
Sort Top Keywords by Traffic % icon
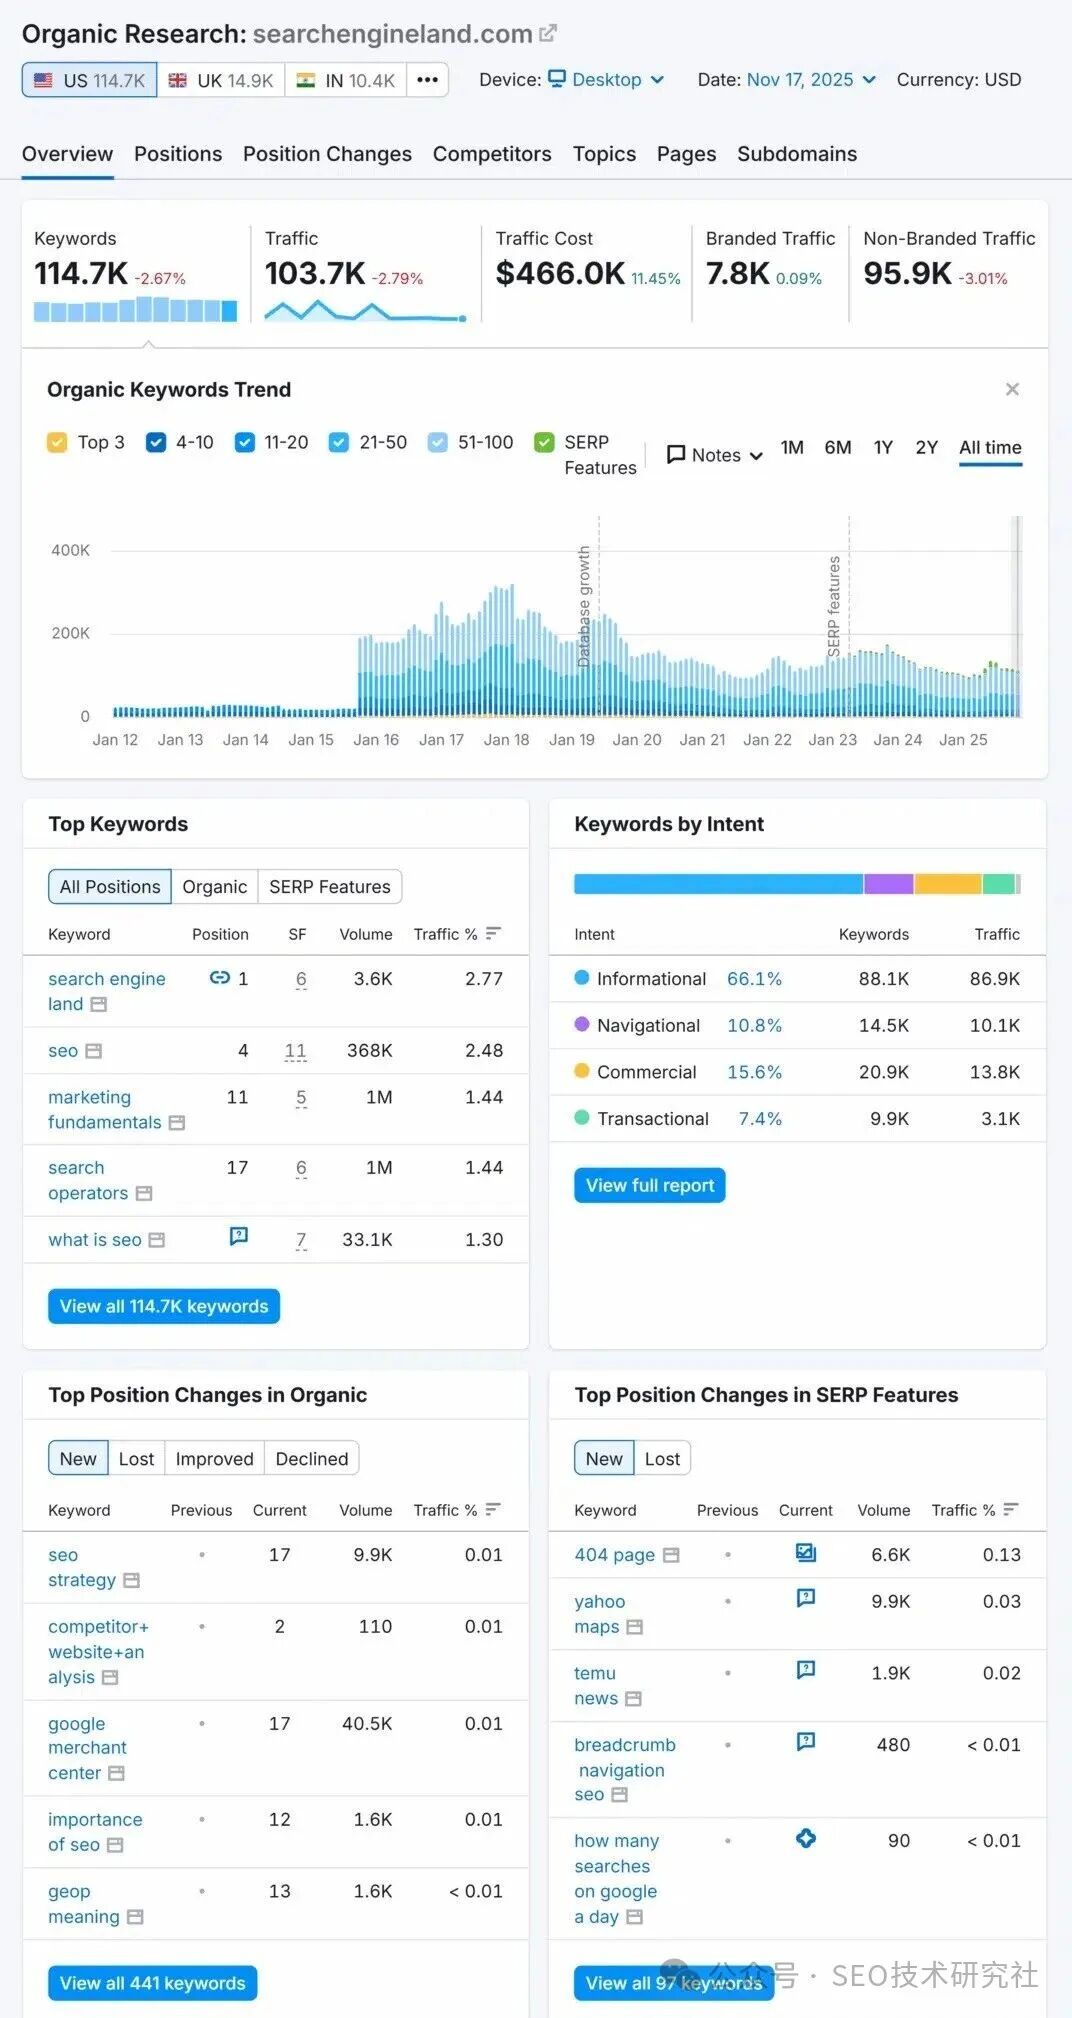tap(493, 933)
